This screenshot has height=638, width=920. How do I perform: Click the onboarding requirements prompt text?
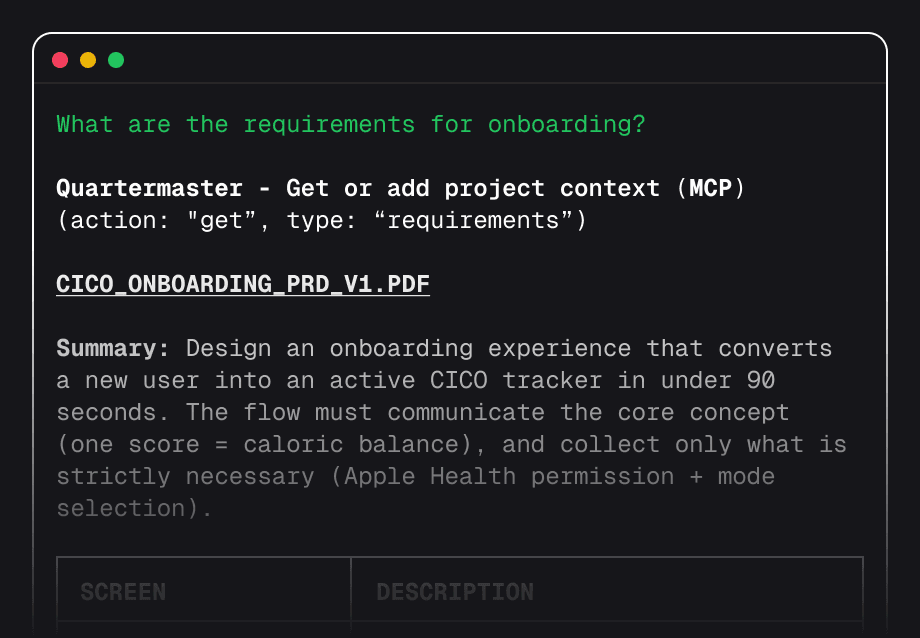tap(350, 124)
